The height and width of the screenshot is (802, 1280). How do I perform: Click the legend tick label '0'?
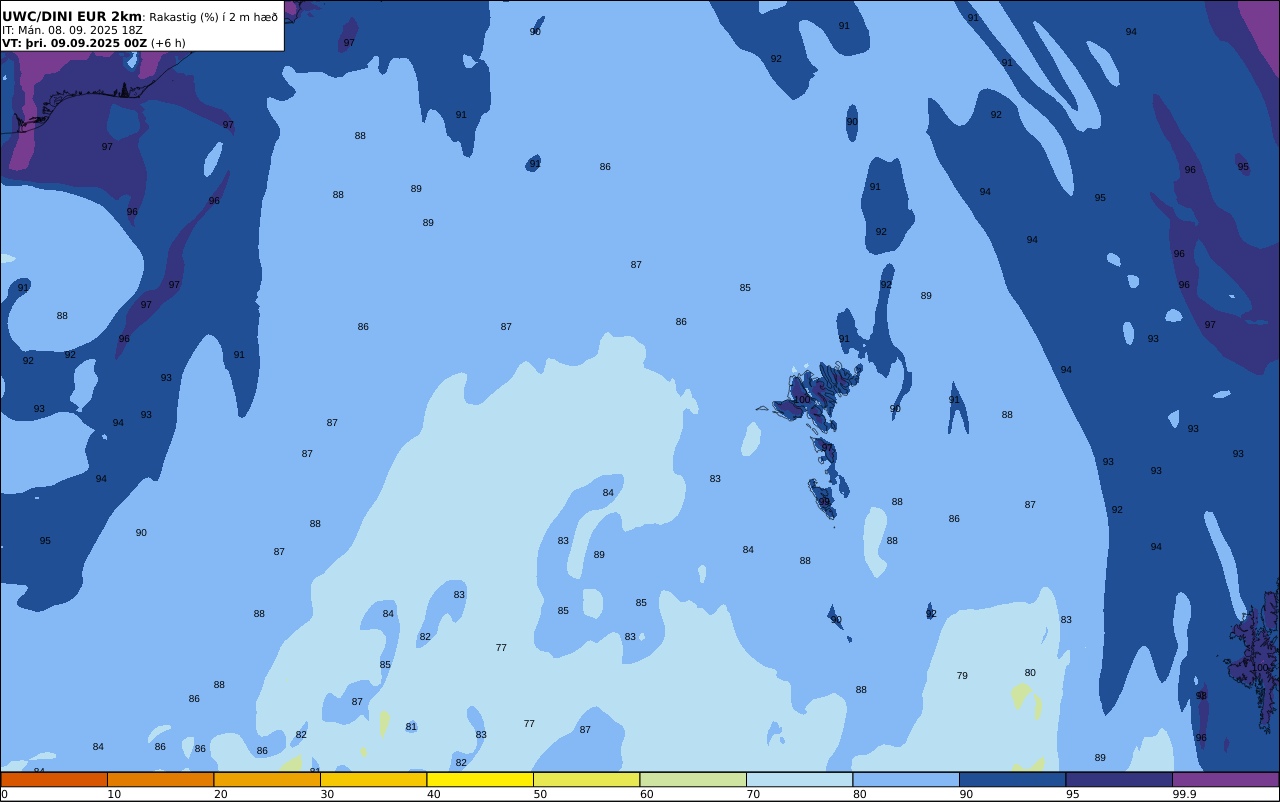pos(4,794)
